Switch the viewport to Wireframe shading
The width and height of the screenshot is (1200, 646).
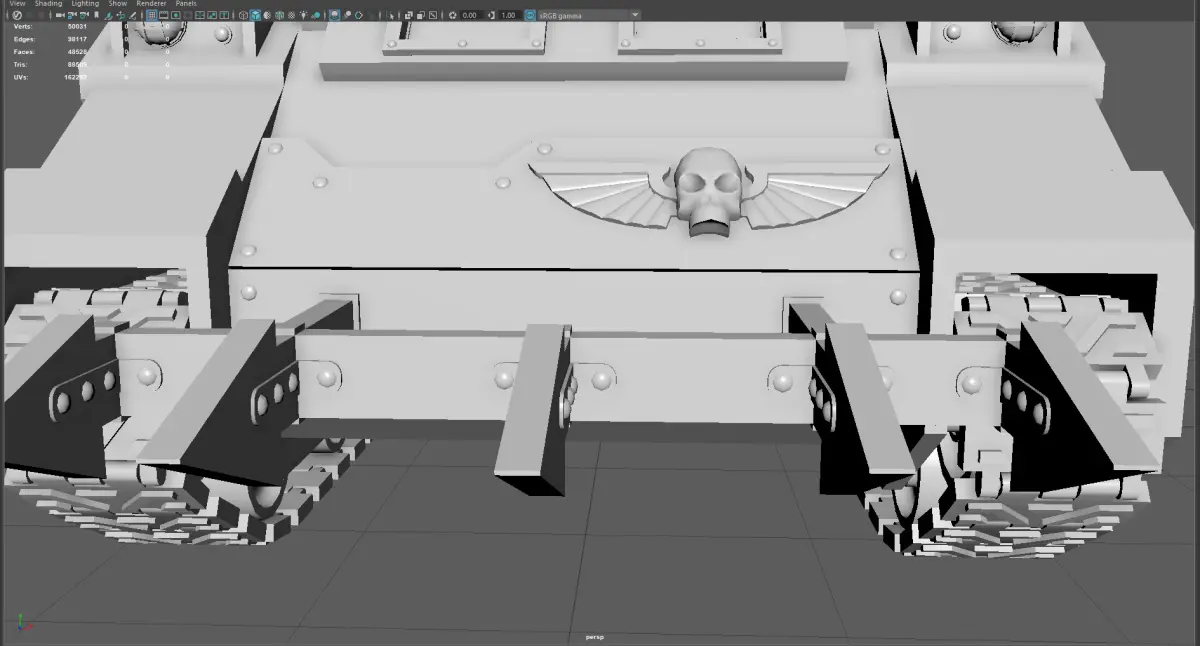click(243, 15)
